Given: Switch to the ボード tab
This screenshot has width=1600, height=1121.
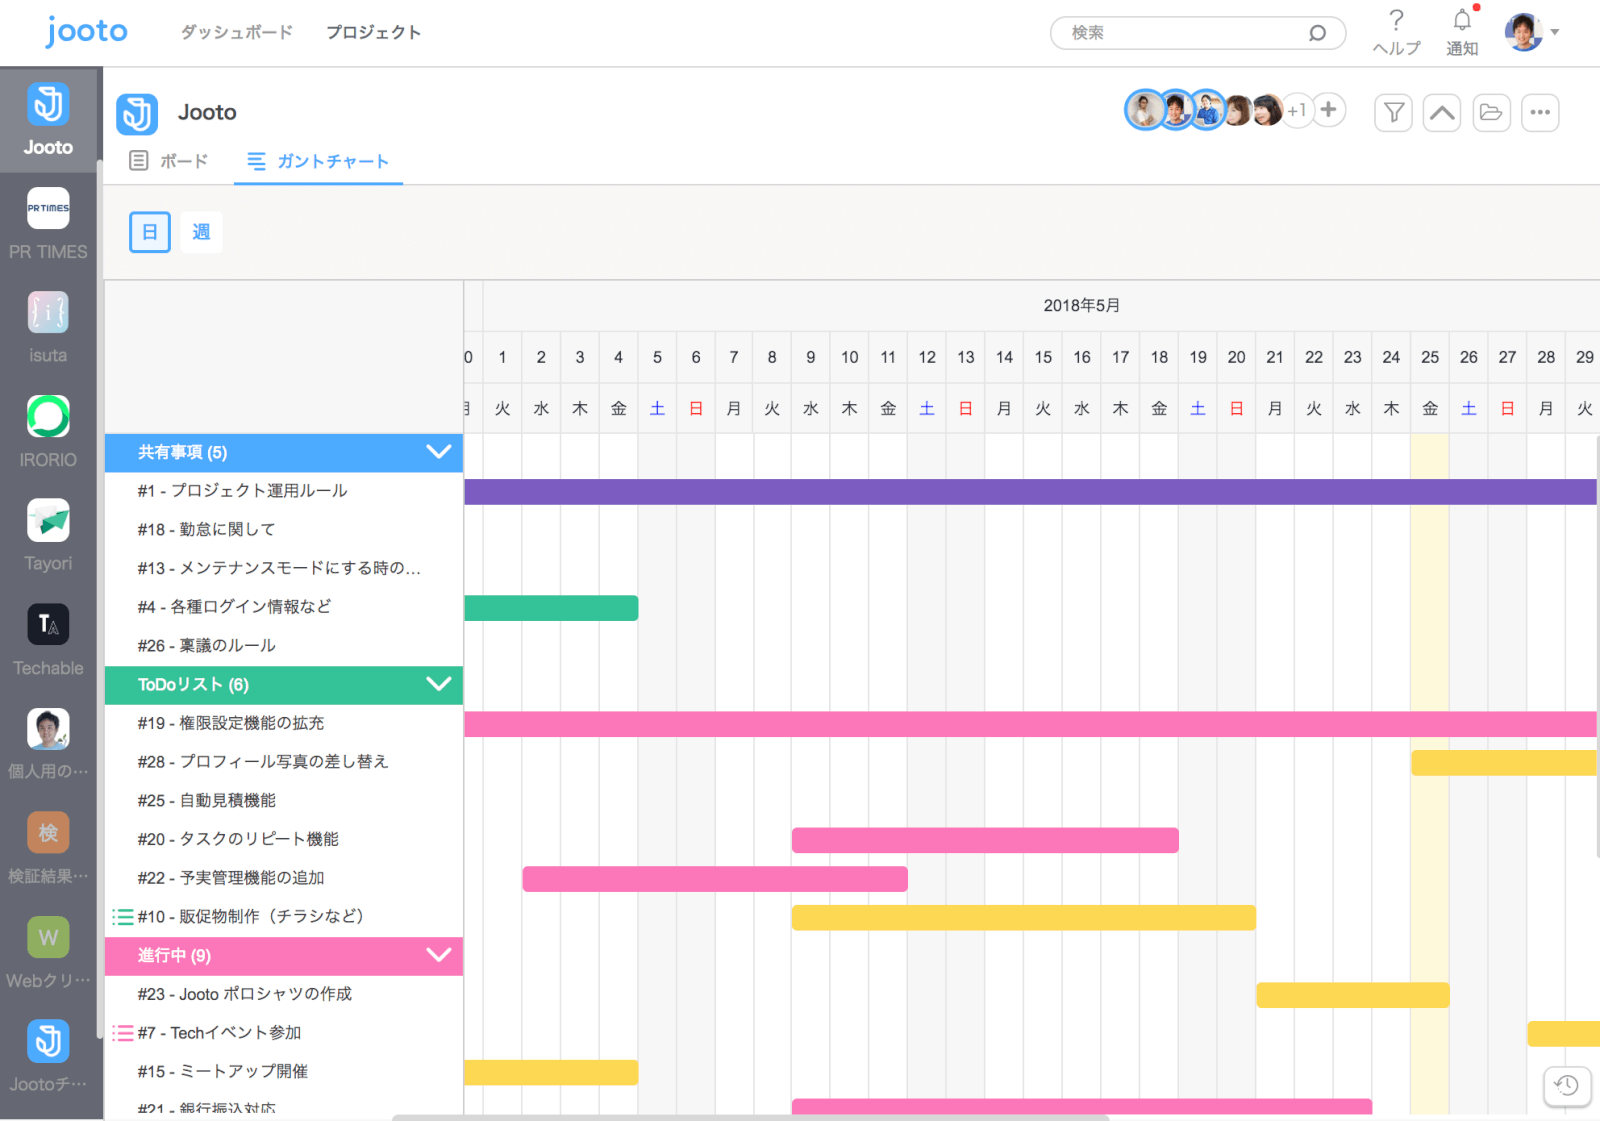Looking at the screenshot, I should [169, 161].
